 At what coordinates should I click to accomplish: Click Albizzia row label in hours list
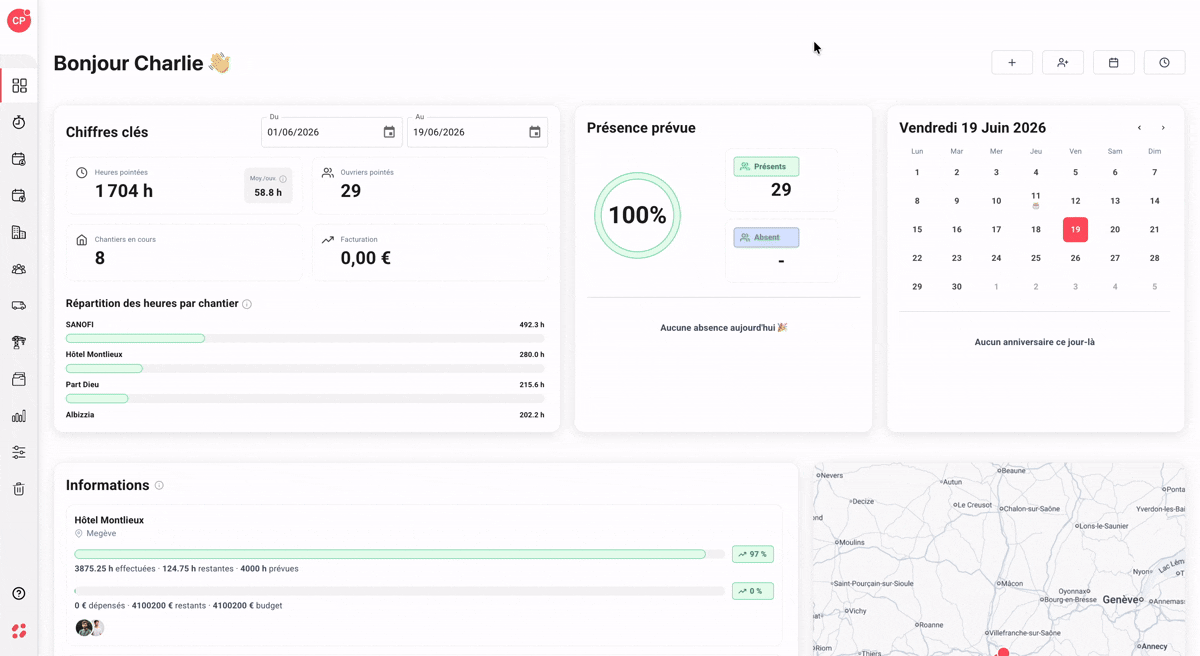pos(80,415)
